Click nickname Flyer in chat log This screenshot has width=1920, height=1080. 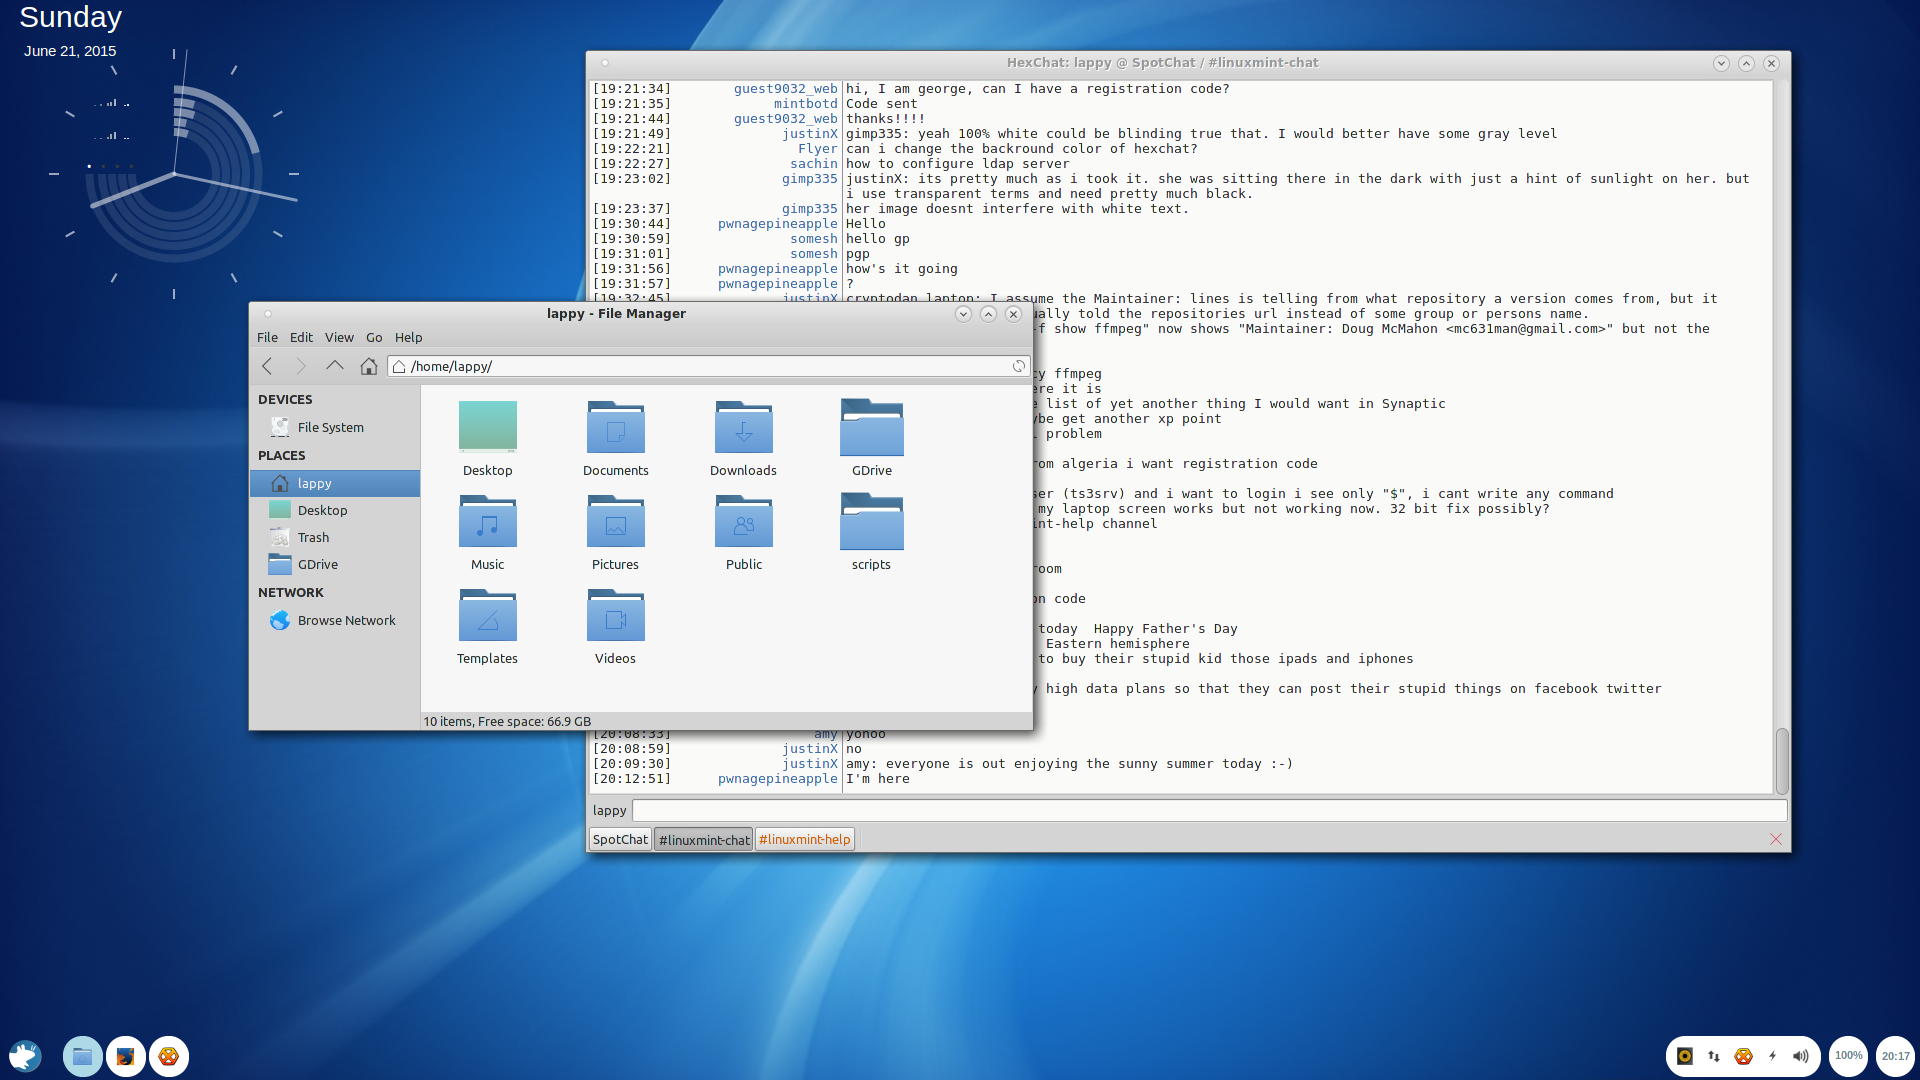point(817,149)
